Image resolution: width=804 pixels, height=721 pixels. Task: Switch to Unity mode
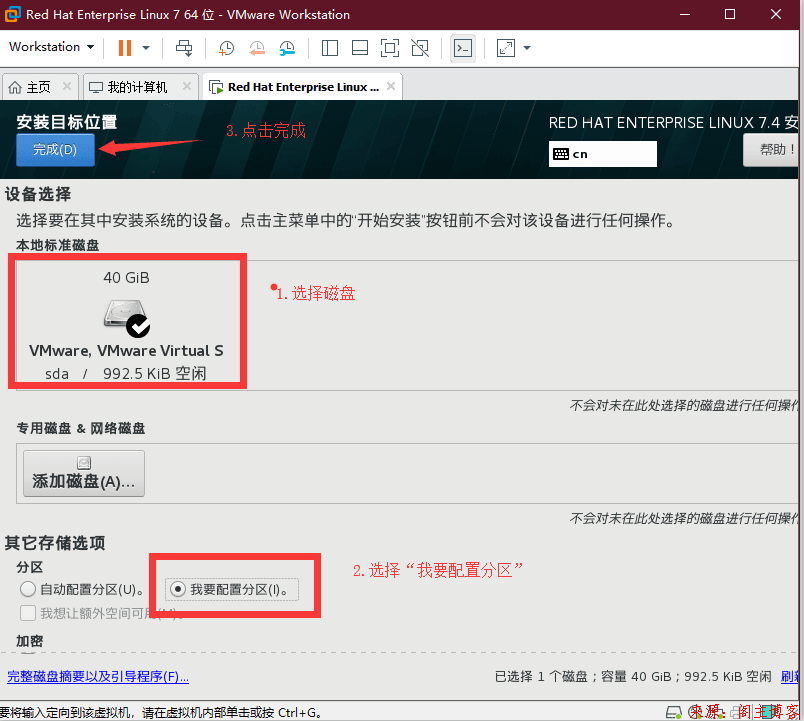(420, 48)
